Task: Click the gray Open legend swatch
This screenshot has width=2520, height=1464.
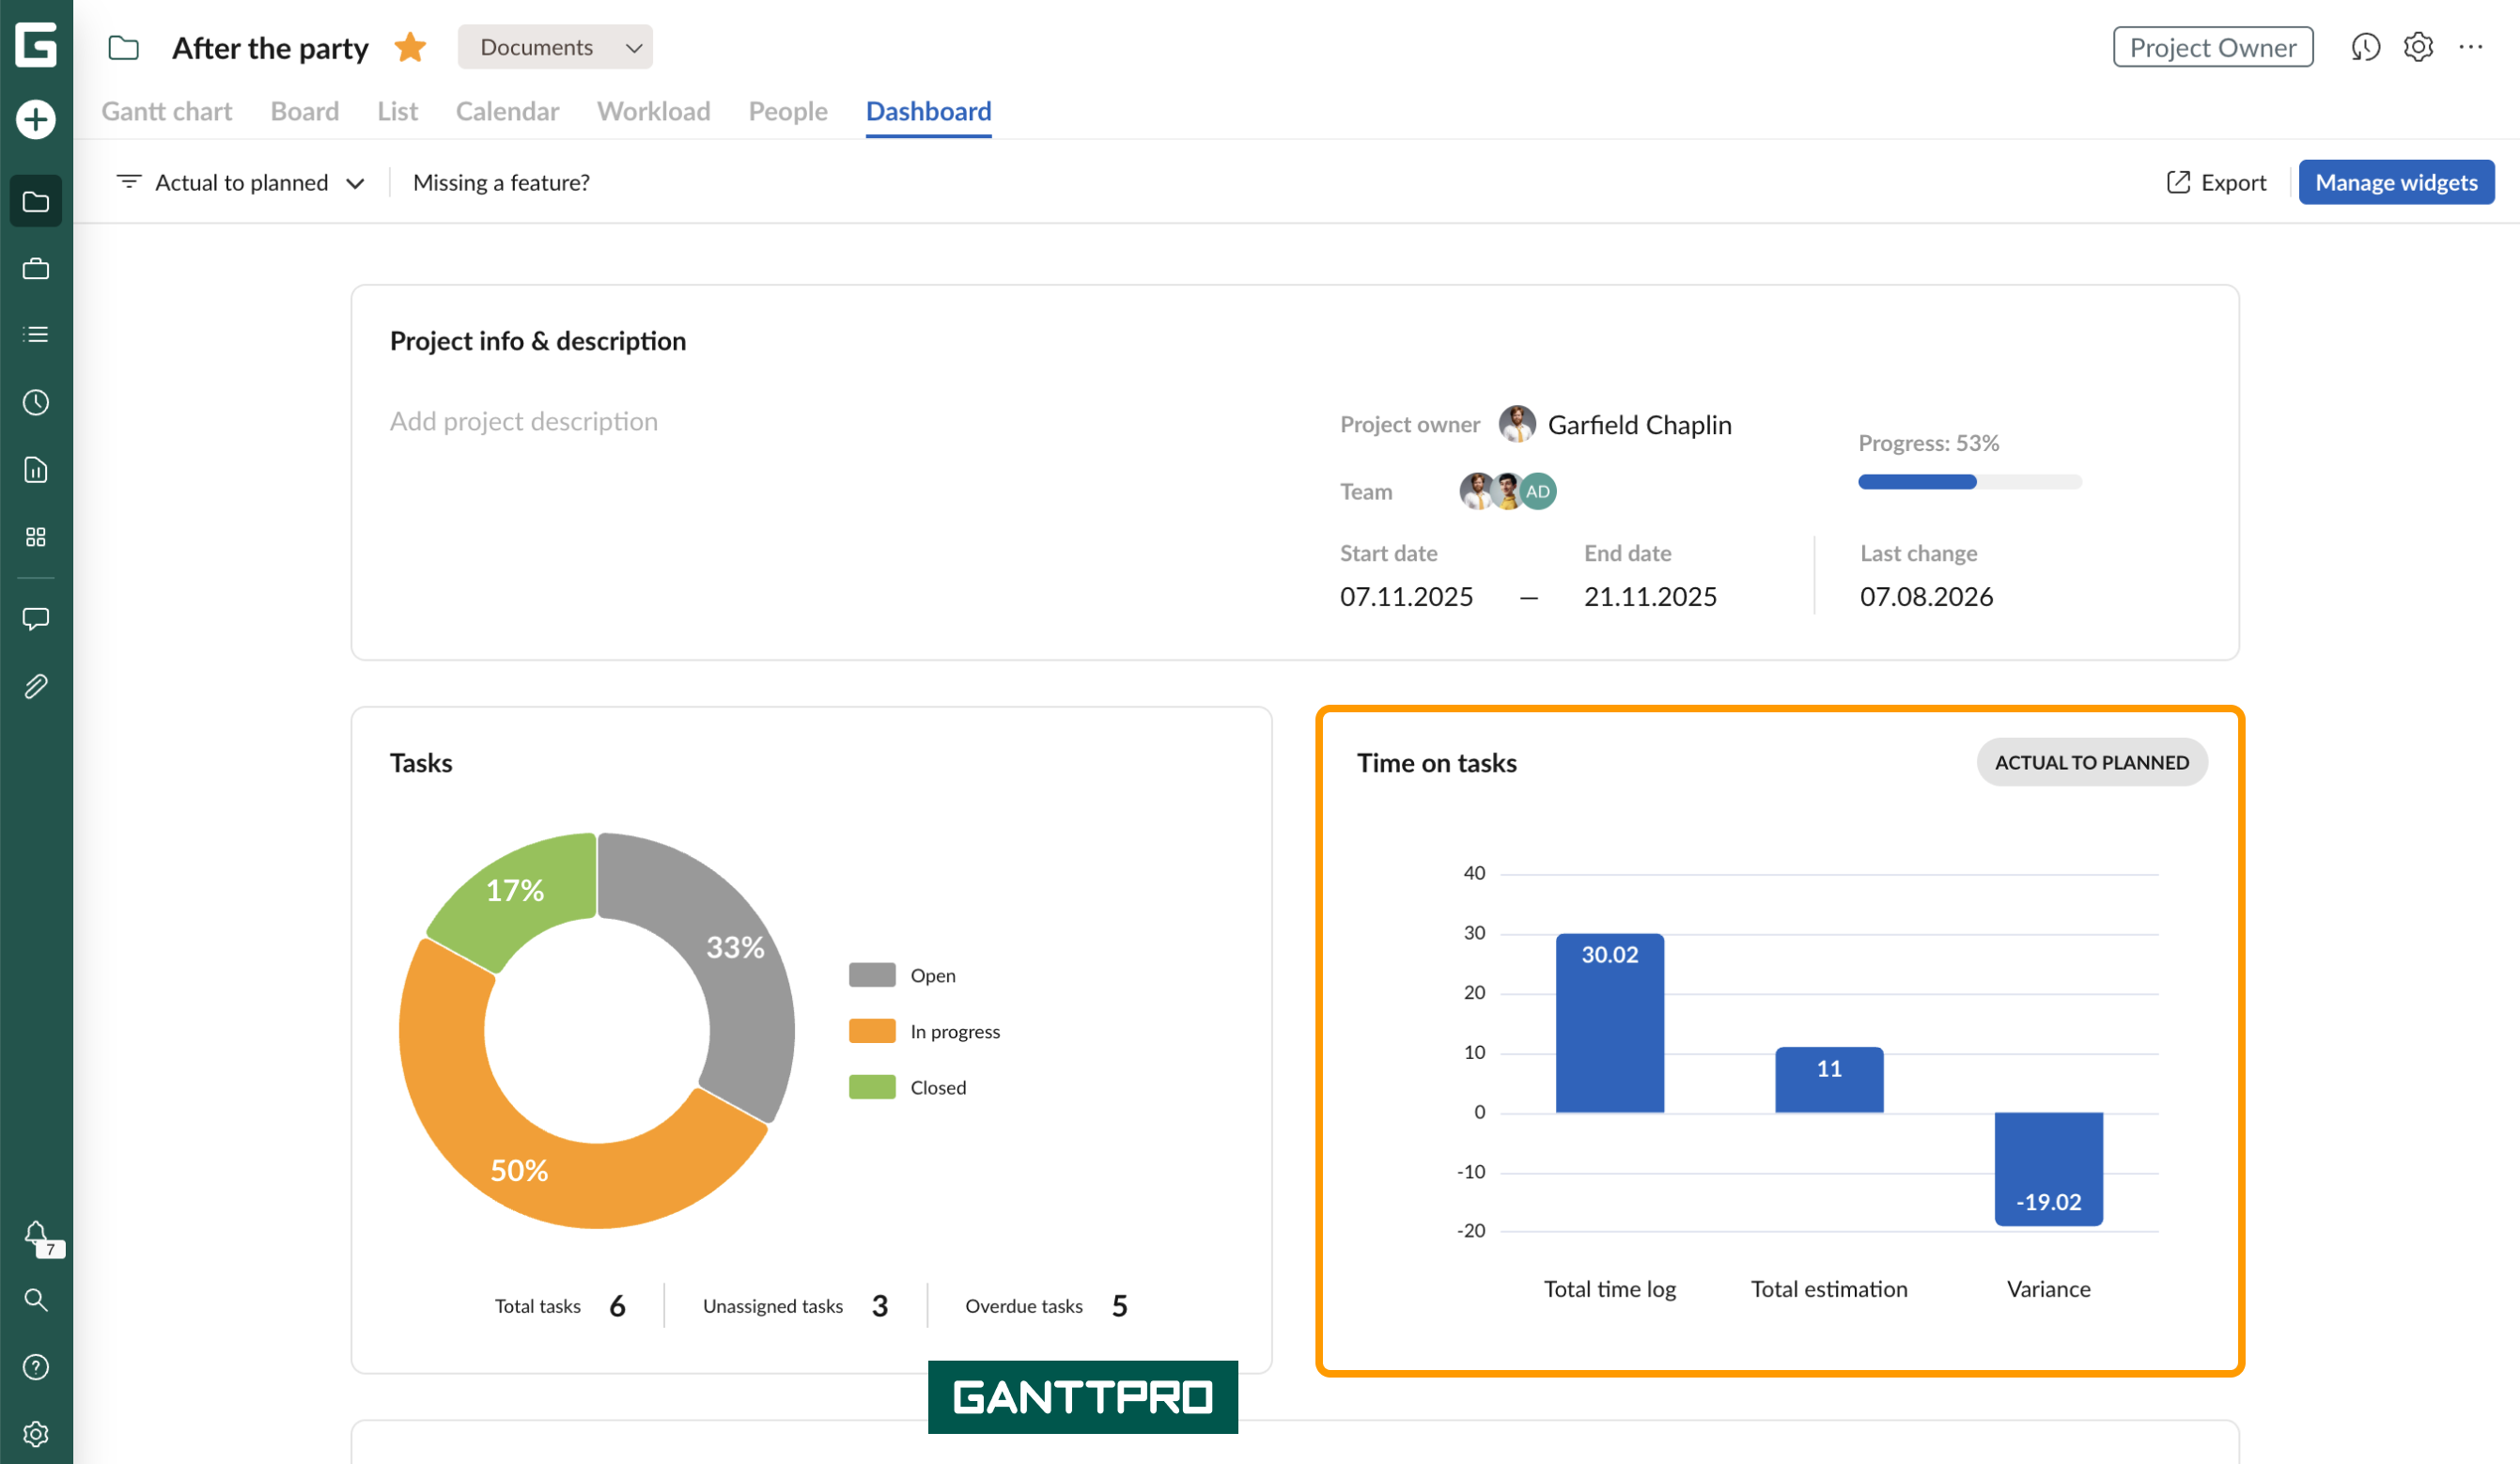Action: point(872,975)
